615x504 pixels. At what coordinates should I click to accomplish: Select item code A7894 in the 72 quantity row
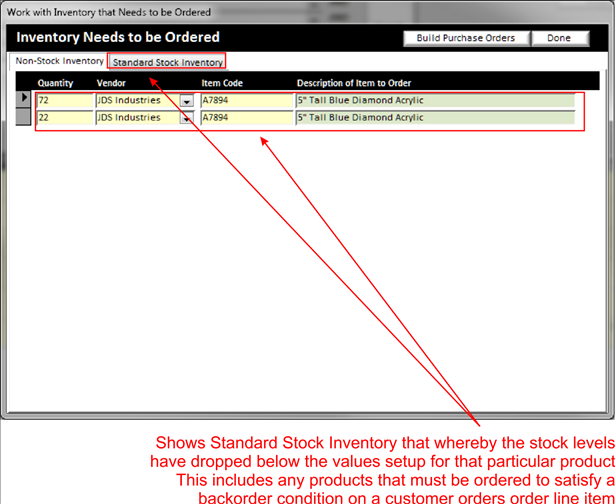(x=247, y=100)
